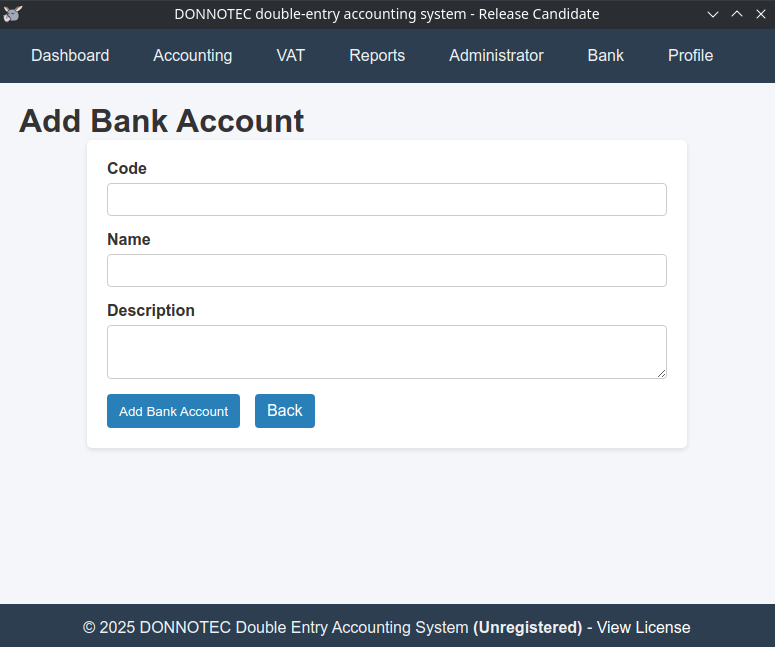Click the Code field label
The height and width of the screenshot is (647, 775).
tap(127, 169)
